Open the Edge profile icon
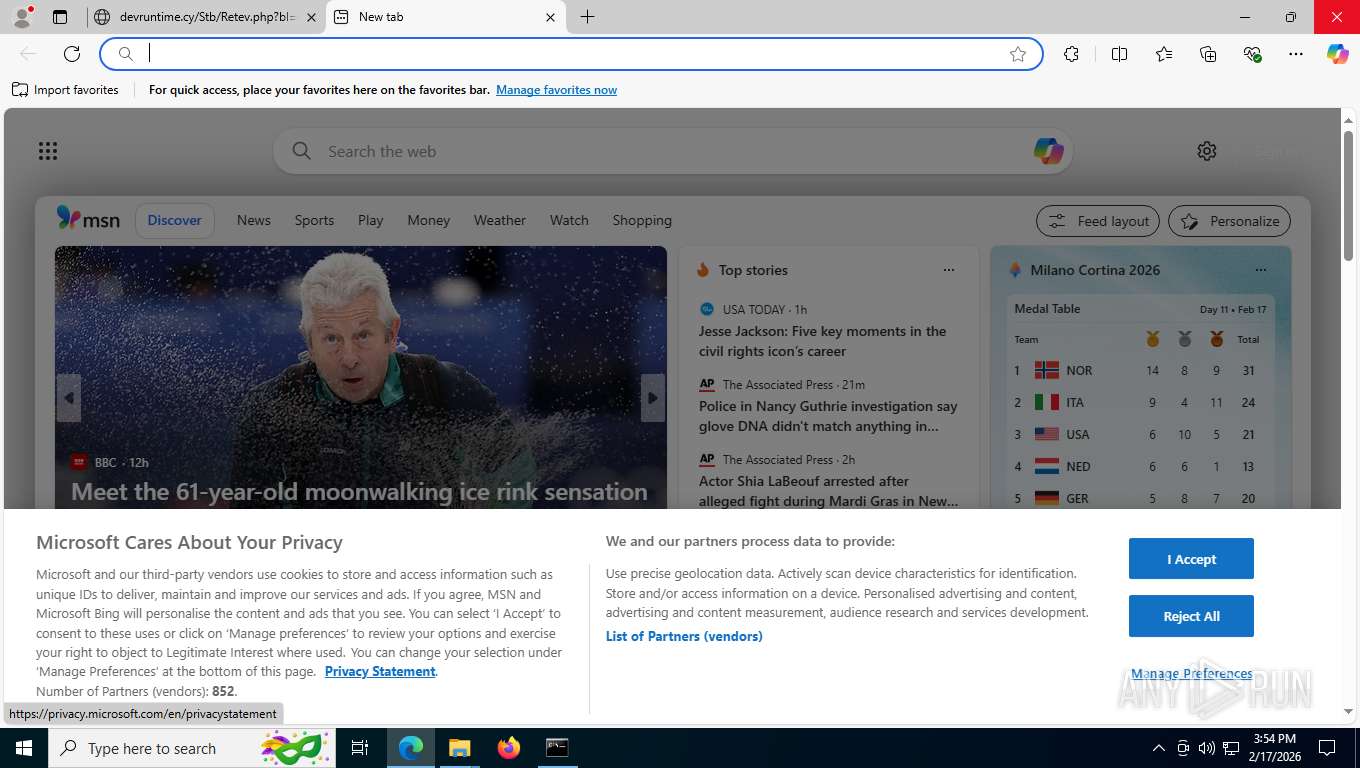The image size is (1360, 768). [21, 17]
